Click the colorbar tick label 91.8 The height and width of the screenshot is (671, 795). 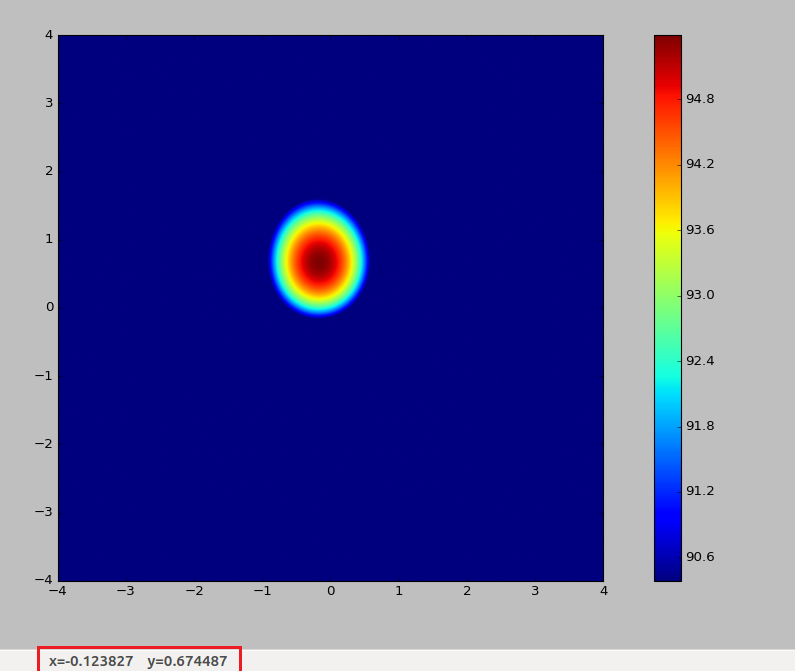pos(700,426)
